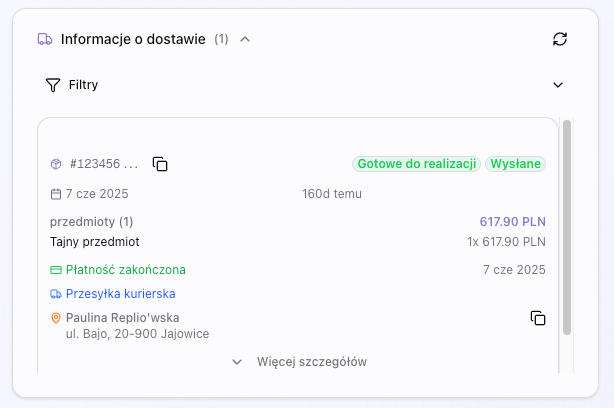Click the Płatność zakończona label
Viewport: 614px width, 408px height.
pyautogui.click(x=125, y=270)
